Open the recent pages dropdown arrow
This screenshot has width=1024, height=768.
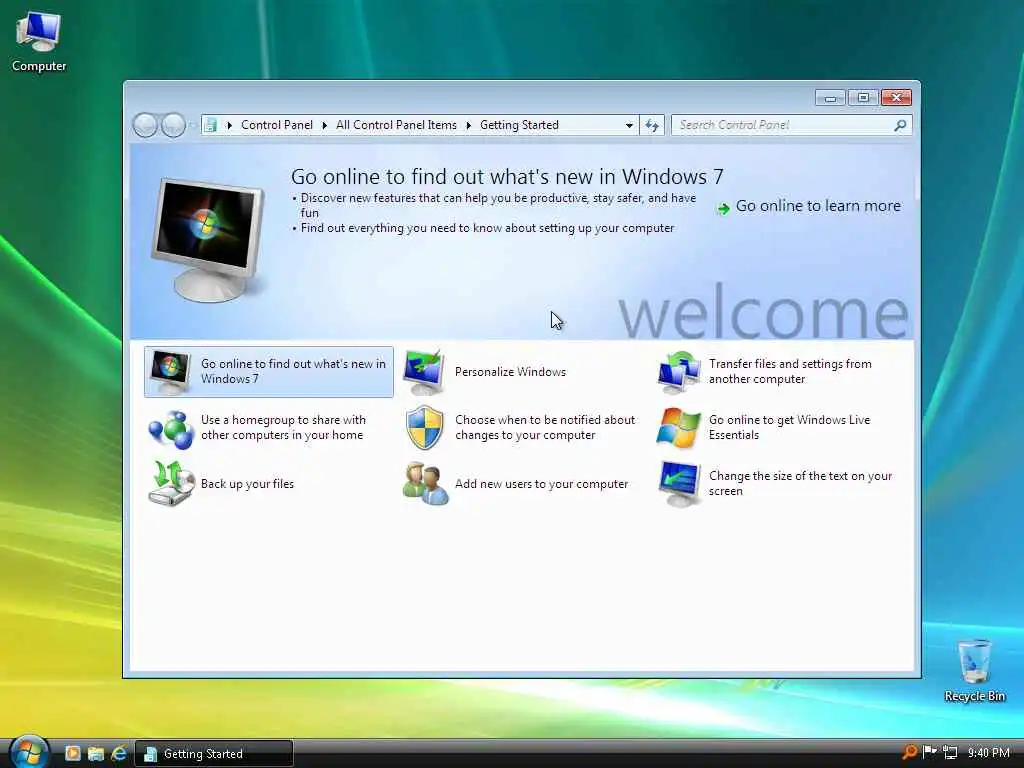point(192,125)
